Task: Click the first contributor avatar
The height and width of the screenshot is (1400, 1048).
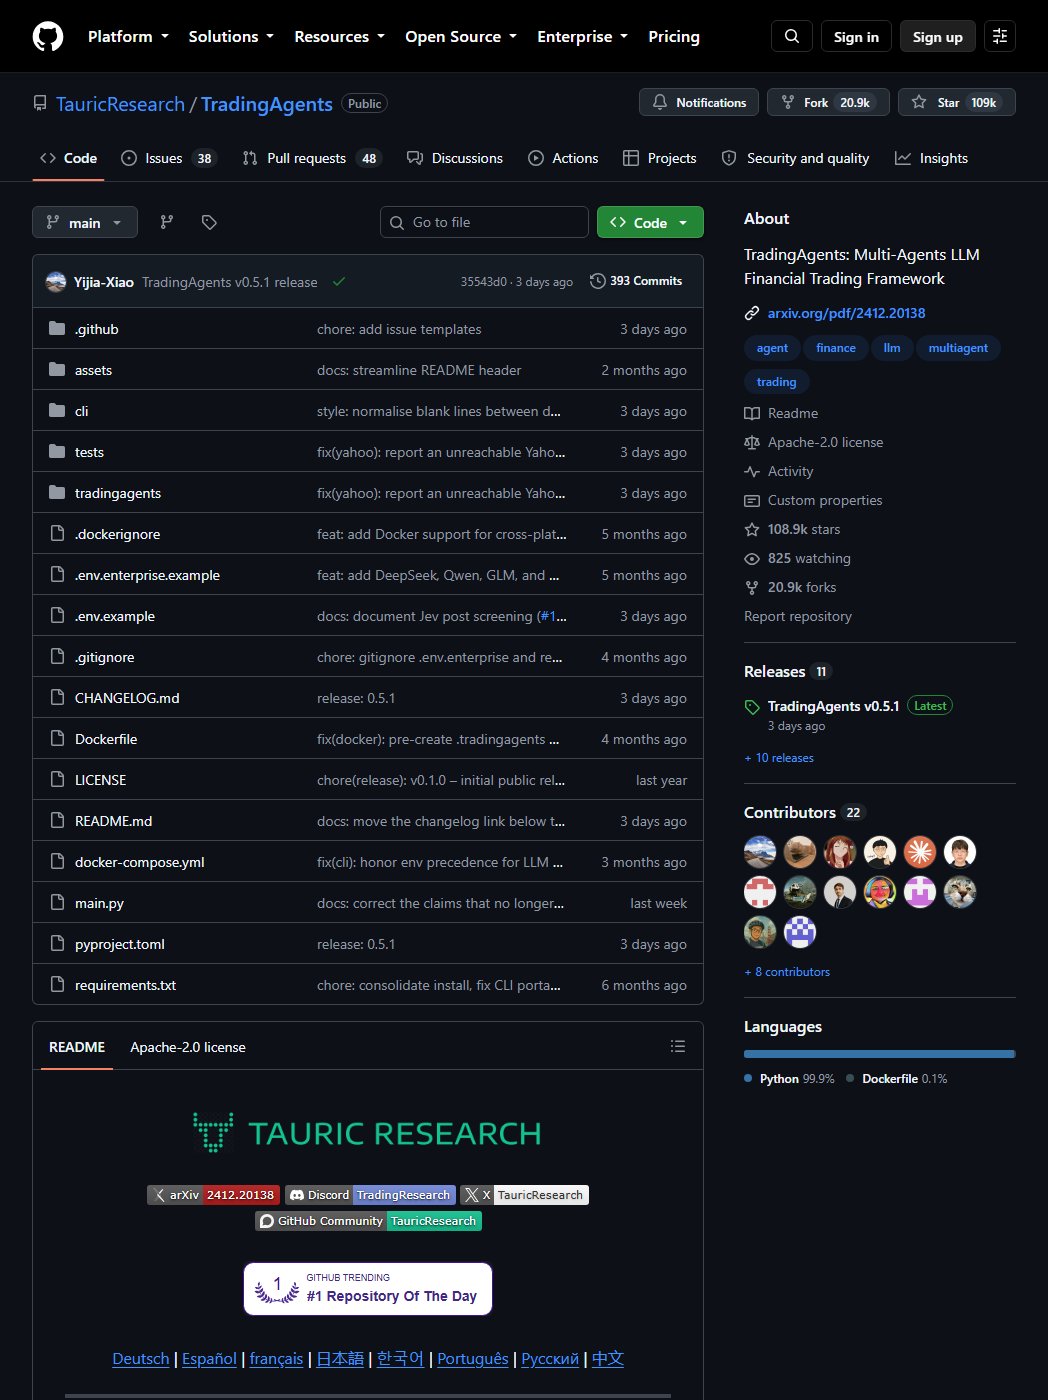Action: point(760,852)
